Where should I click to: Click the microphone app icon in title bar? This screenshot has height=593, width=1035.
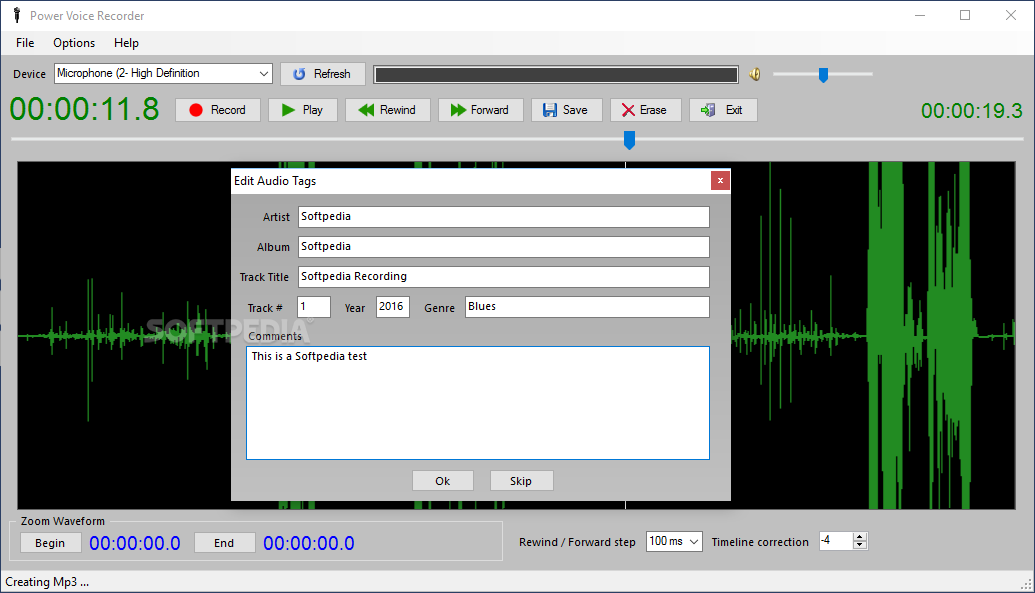click(x=17, y=15)
